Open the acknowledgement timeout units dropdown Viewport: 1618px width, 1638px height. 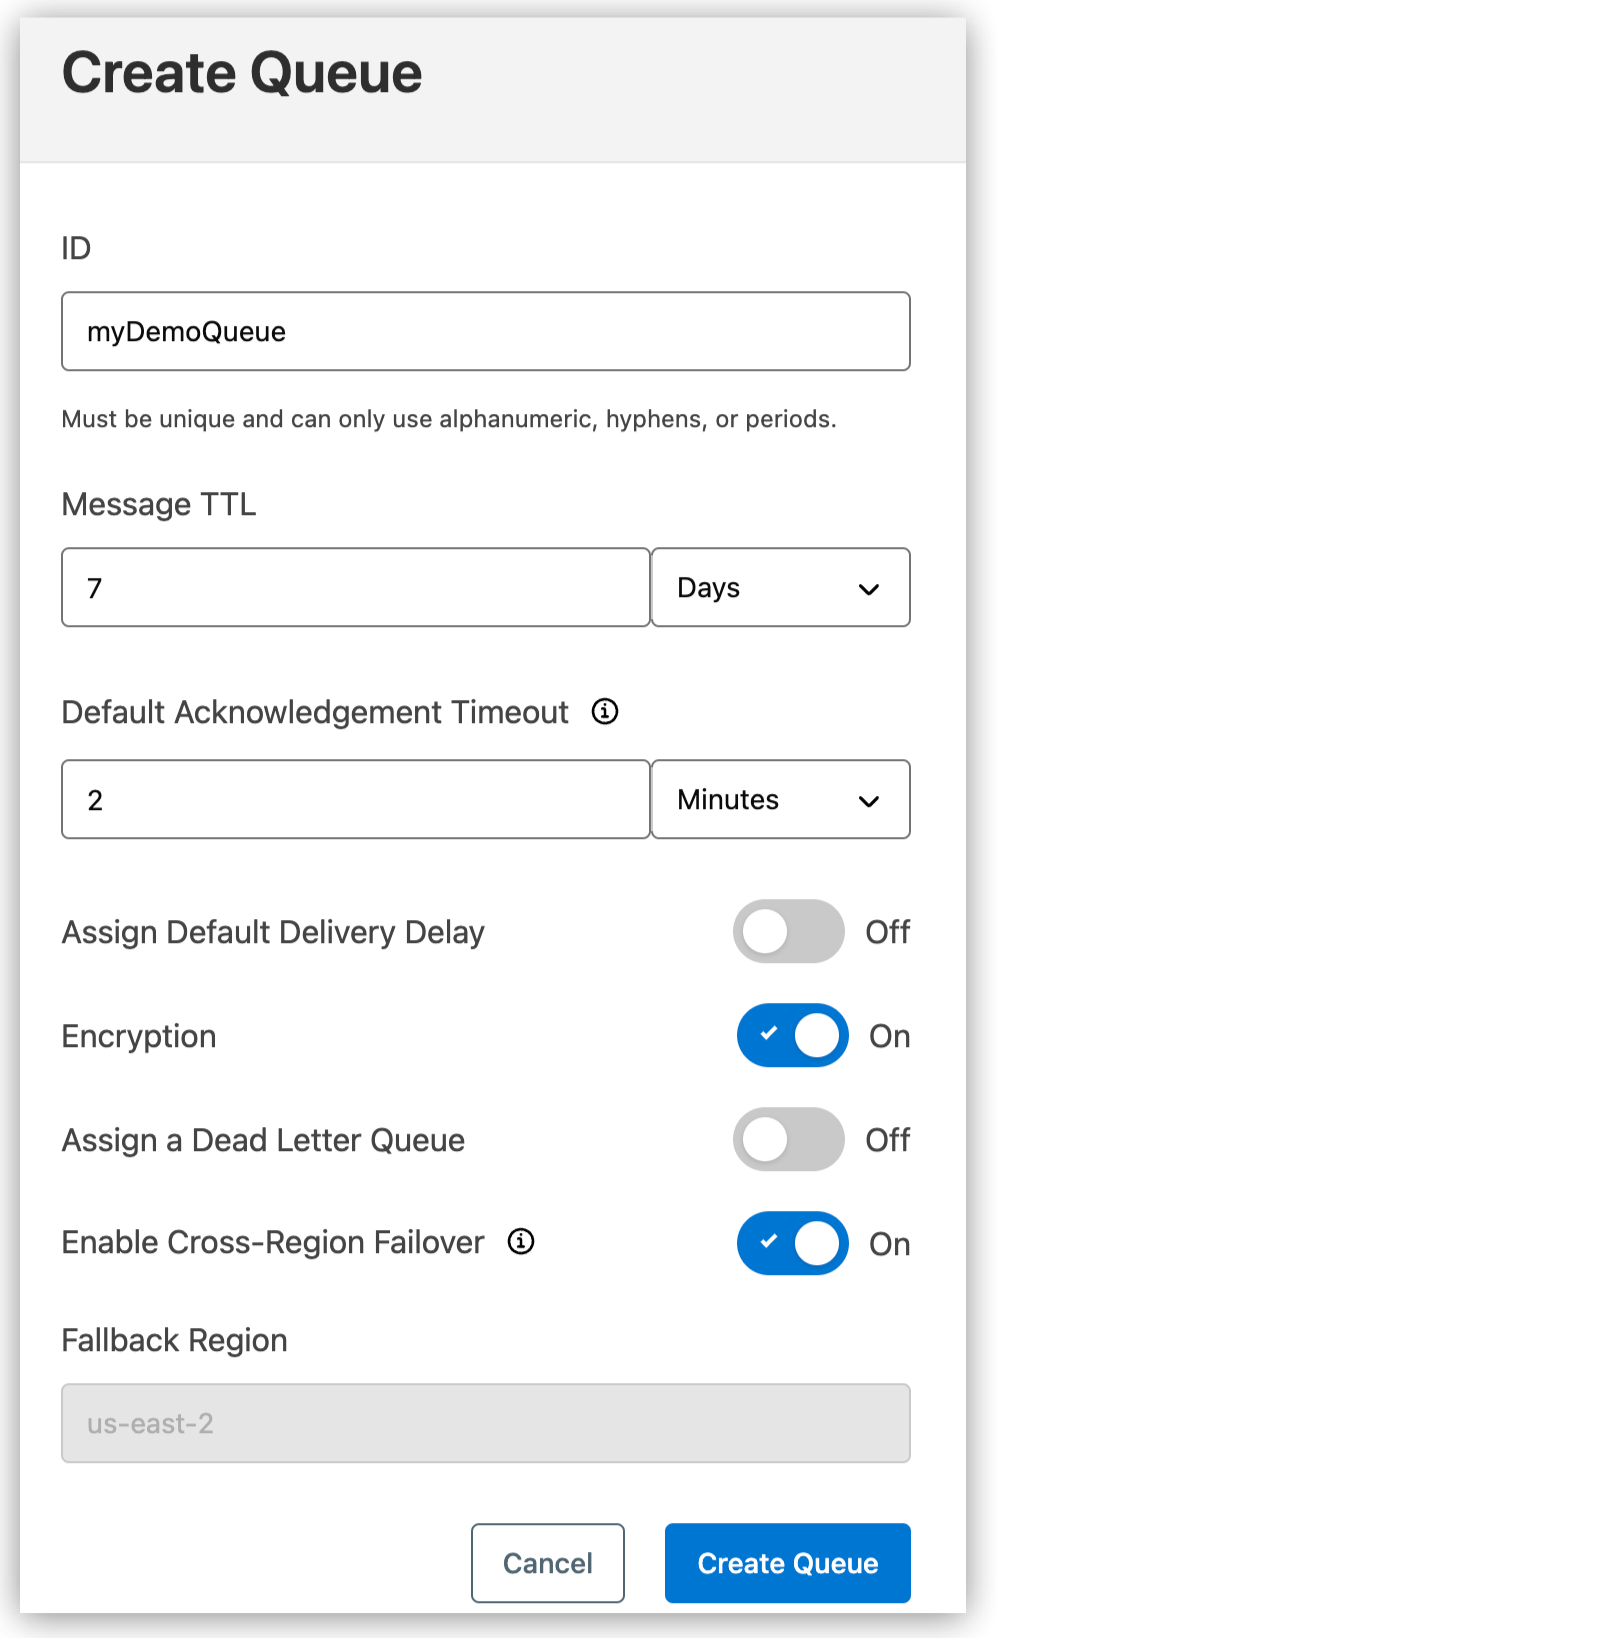tap(780, 800)
